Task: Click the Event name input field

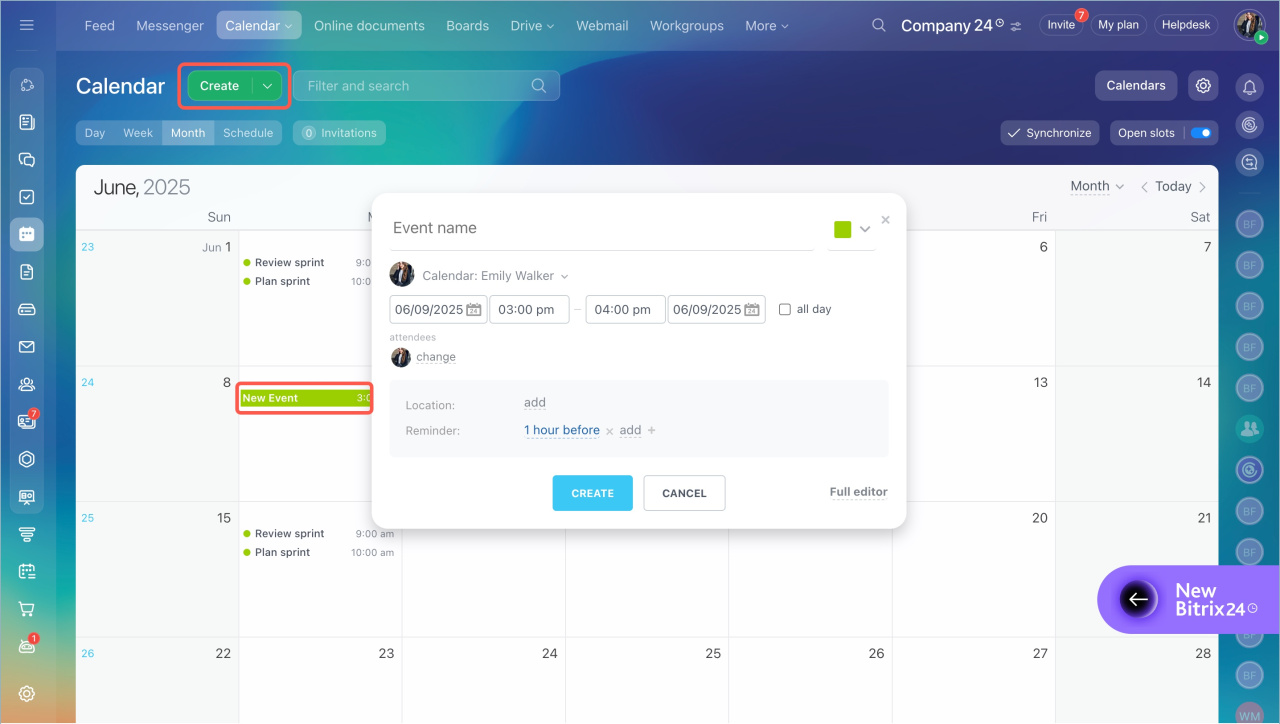Action: [x=601, y=229]
